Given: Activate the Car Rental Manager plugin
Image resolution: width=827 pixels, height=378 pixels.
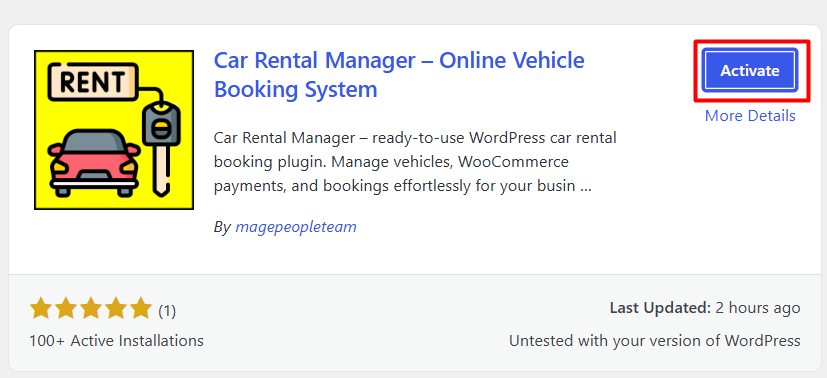Looking at the screenshot, I should [x=750, y=71].
